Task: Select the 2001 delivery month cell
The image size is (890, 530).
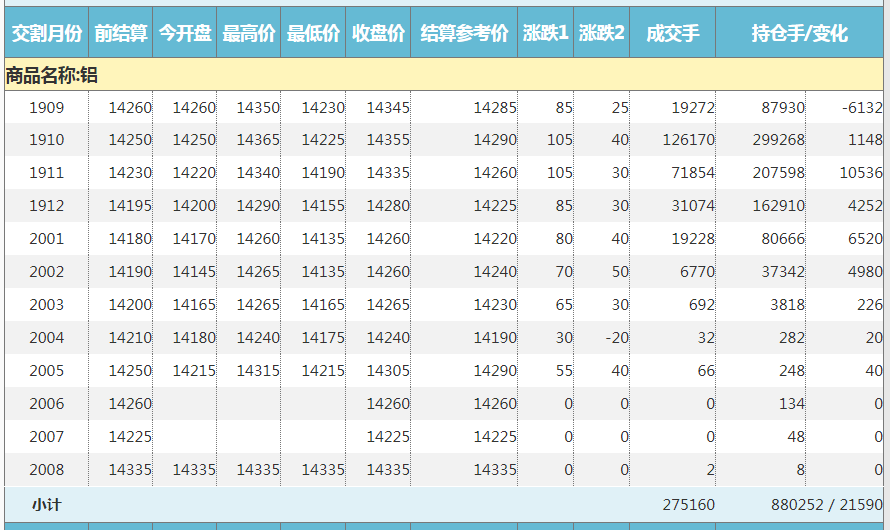Action: coord(46,239)
